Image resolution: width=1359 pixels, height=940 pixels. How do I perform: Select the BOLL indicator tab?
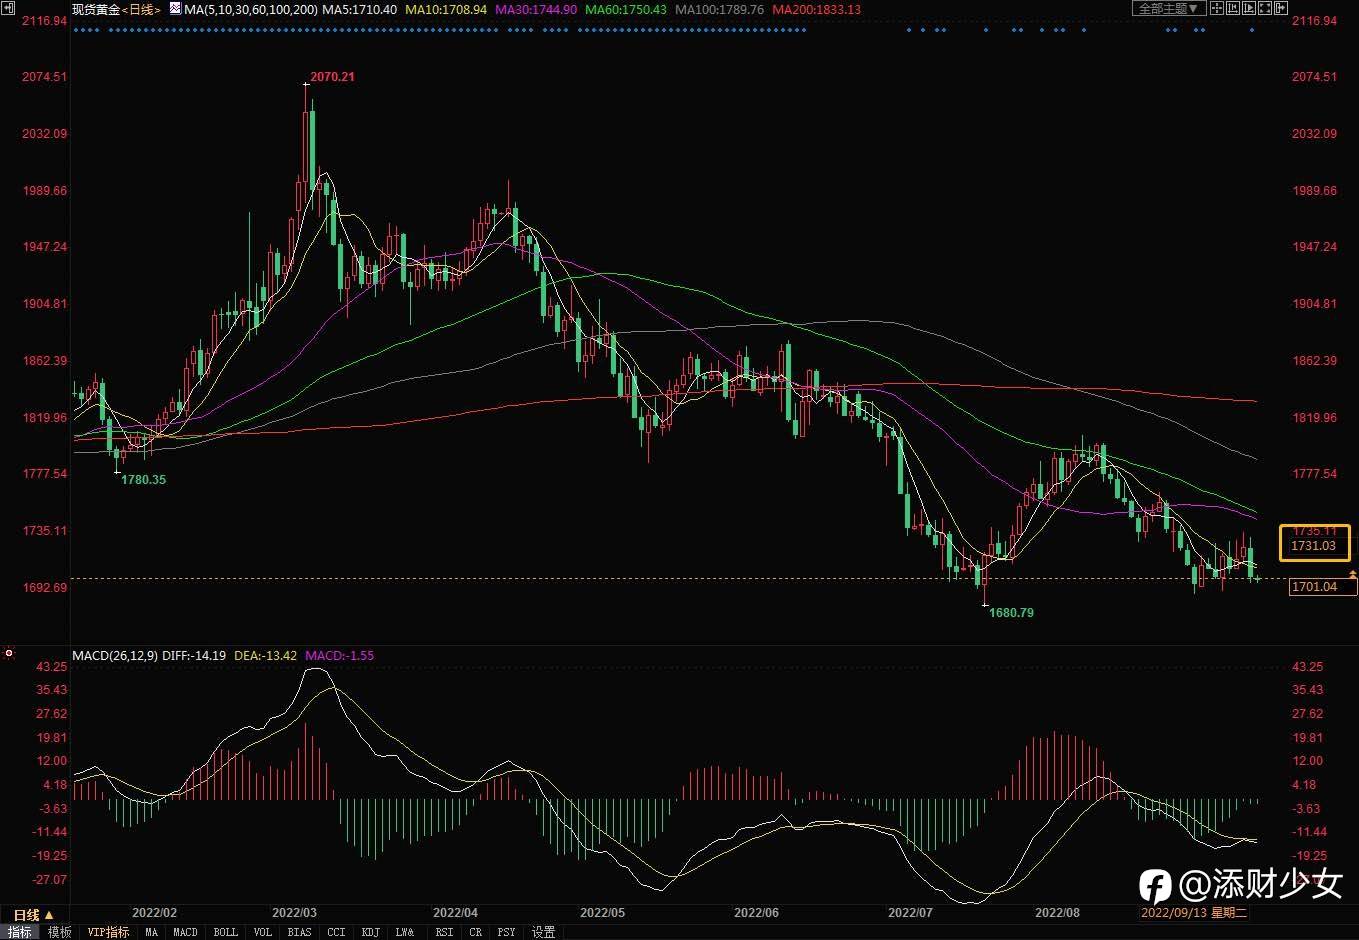(x=226, y=932)
